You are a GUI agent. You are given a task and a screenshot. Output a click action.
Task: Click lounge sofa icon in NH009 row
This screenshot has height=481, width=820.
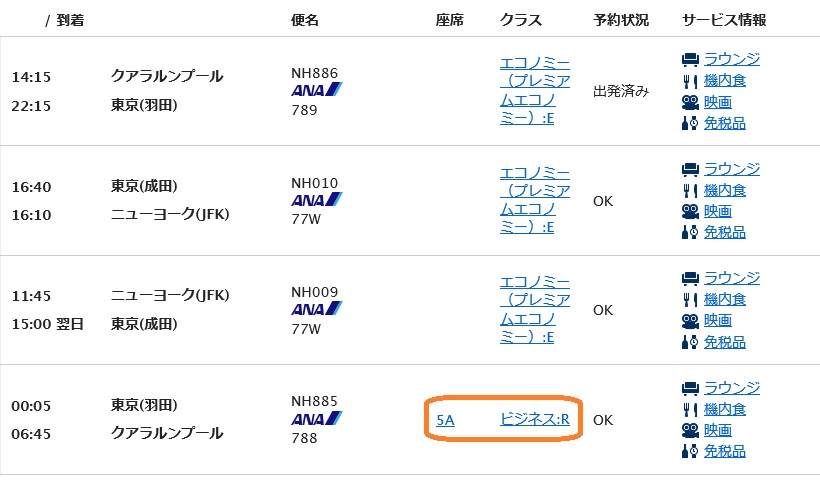[690, 278]
